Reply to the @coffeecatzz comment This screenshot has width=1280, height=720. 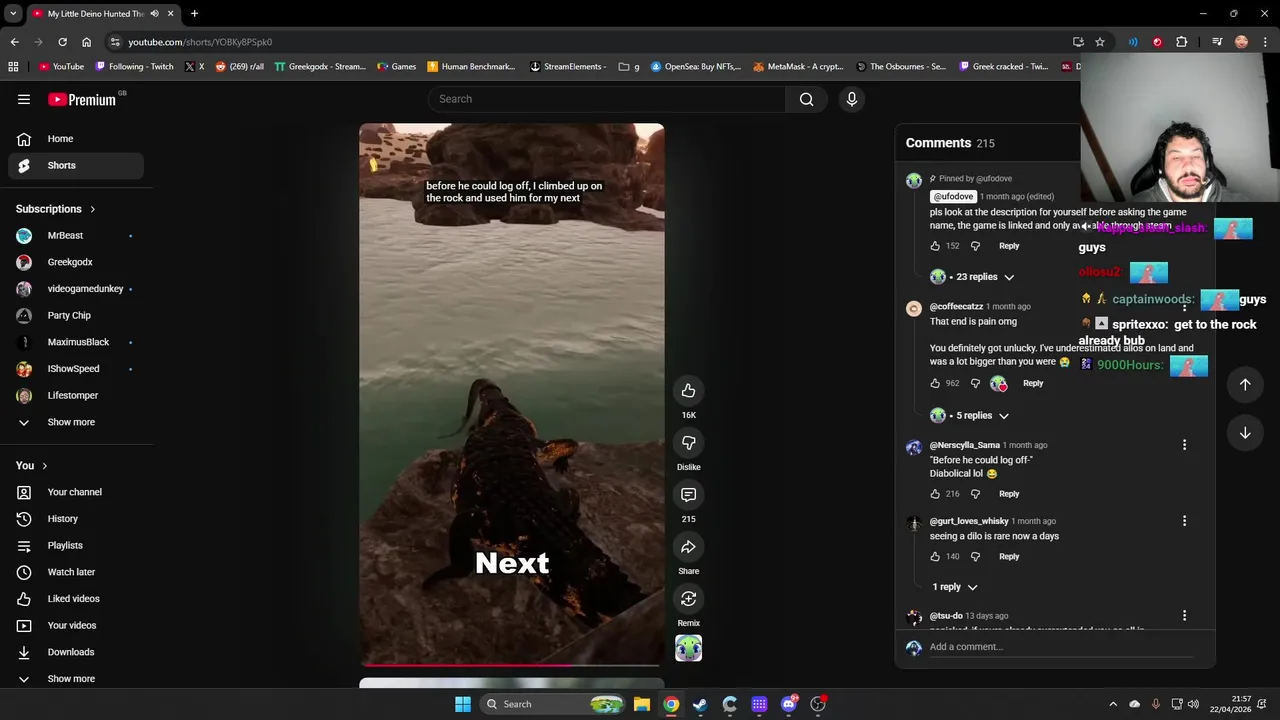(x=1033, y=383)
